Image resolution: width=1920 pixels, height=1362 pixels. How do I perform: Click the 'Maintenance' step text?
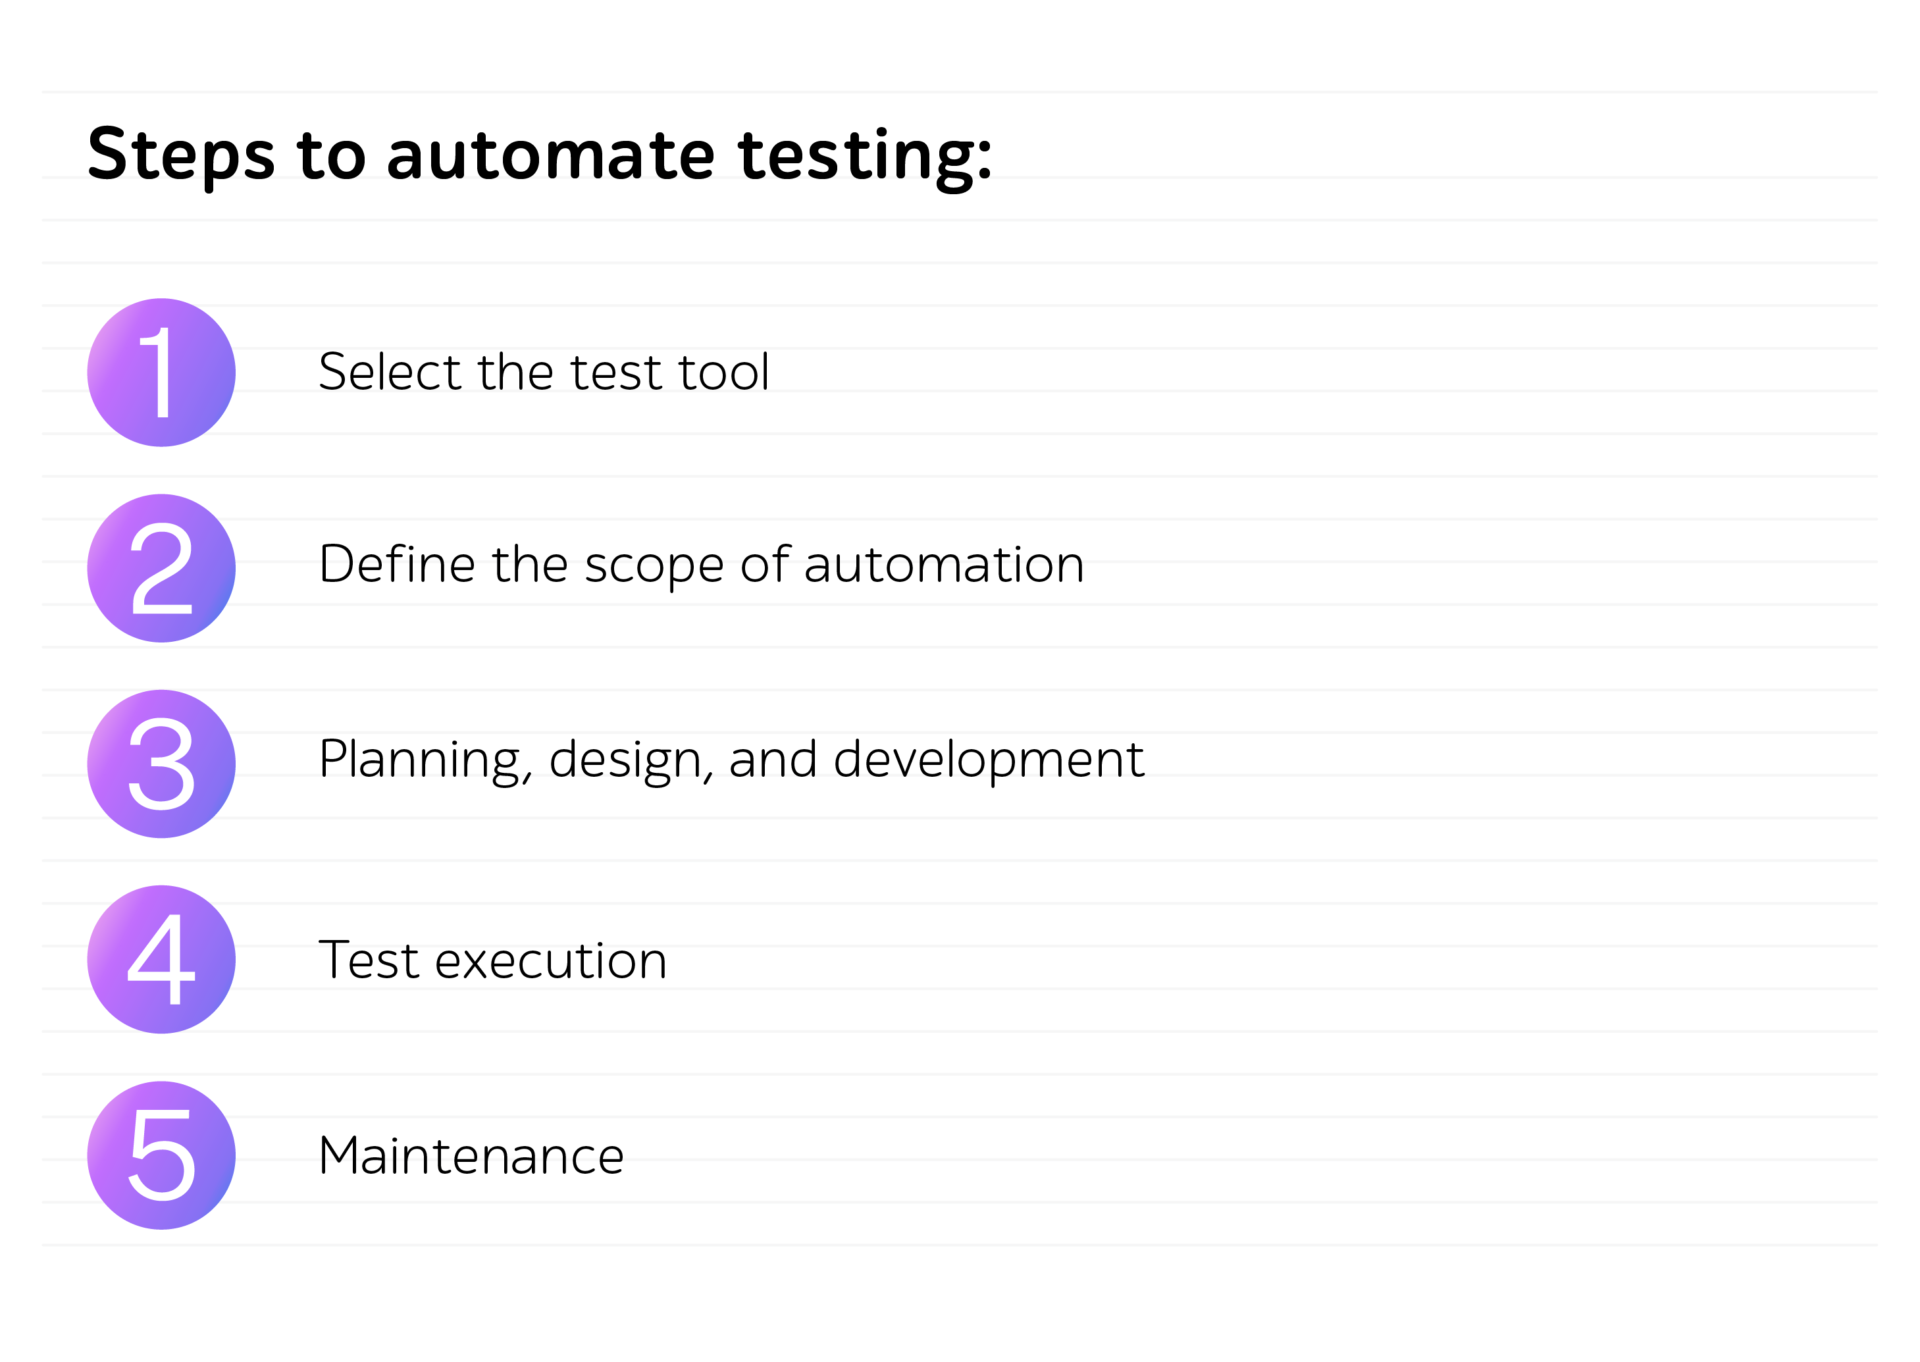pyautogui.click(x=471, y=1156)
